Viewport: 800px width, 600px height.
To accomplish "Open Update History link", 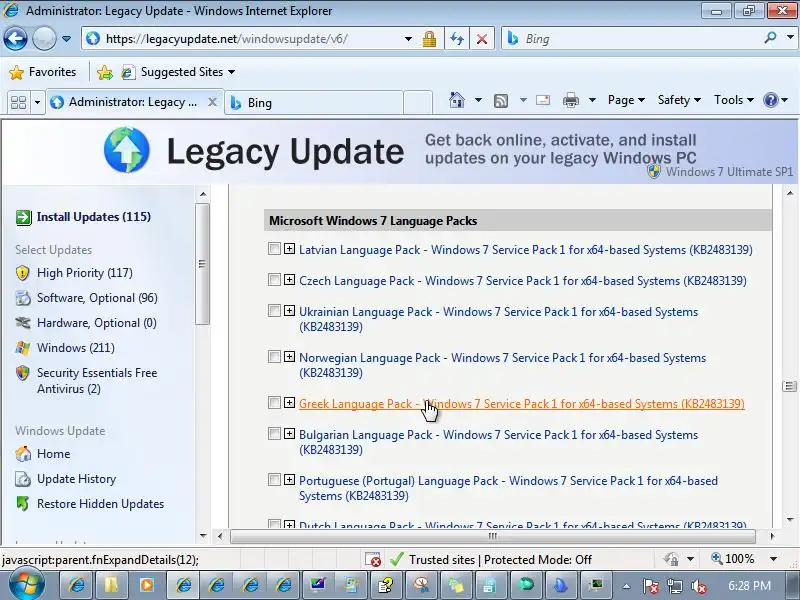I will click(77, 479).
